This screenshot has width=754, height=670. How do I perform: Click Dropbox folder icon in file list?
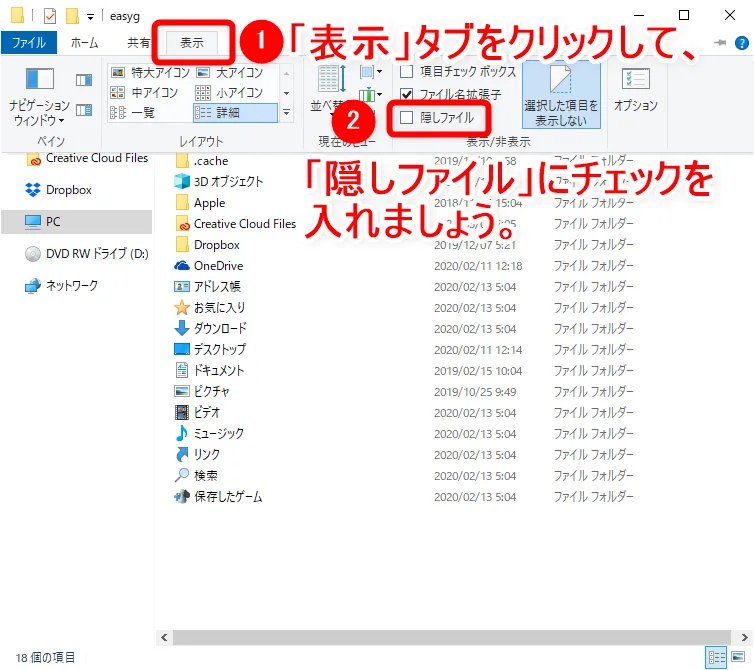point(182,245)
